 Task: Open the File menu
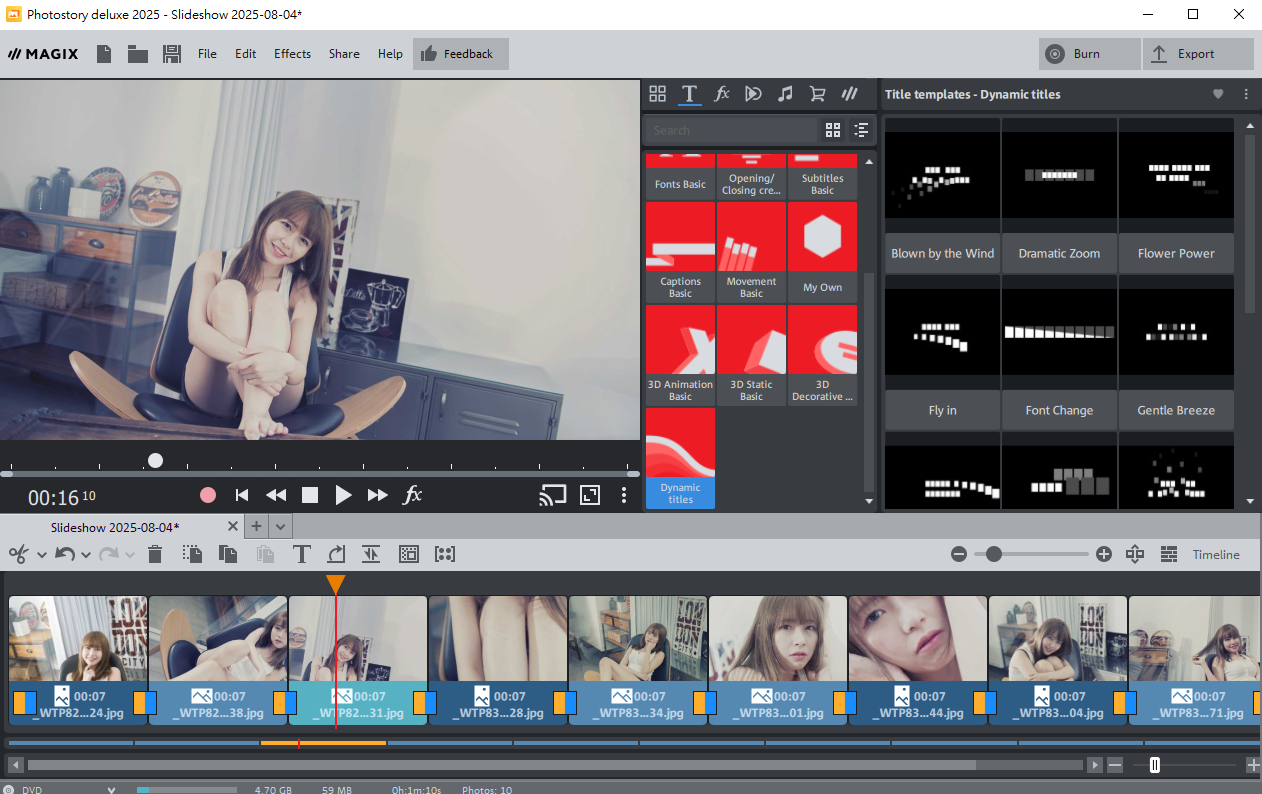[x=207, y=54]
